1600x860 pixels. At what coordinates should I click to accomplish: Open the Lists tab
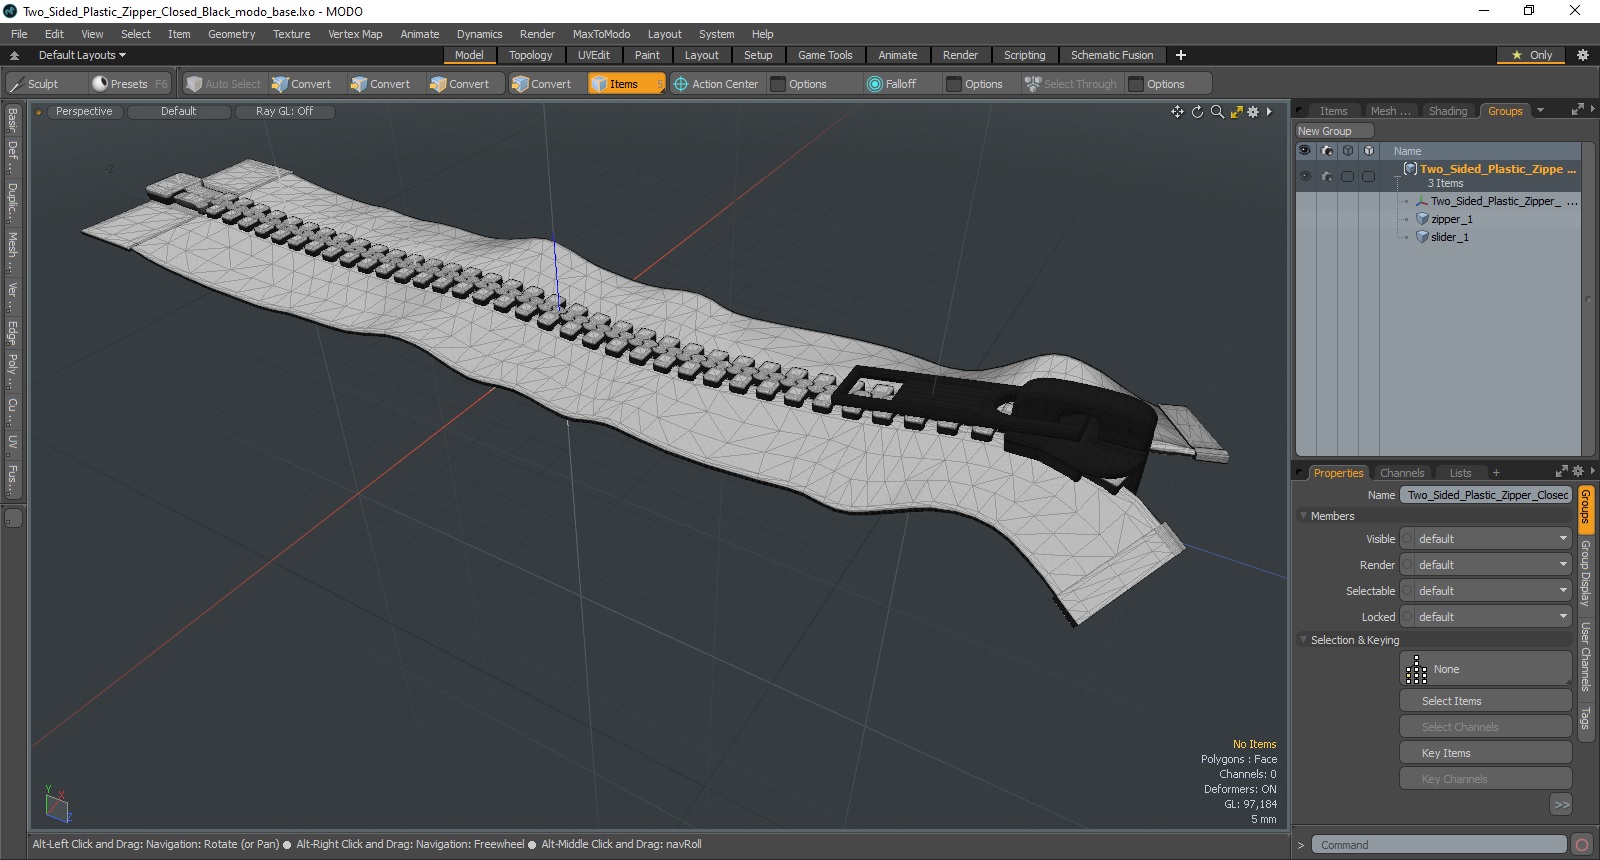[x=1460, y=473]
